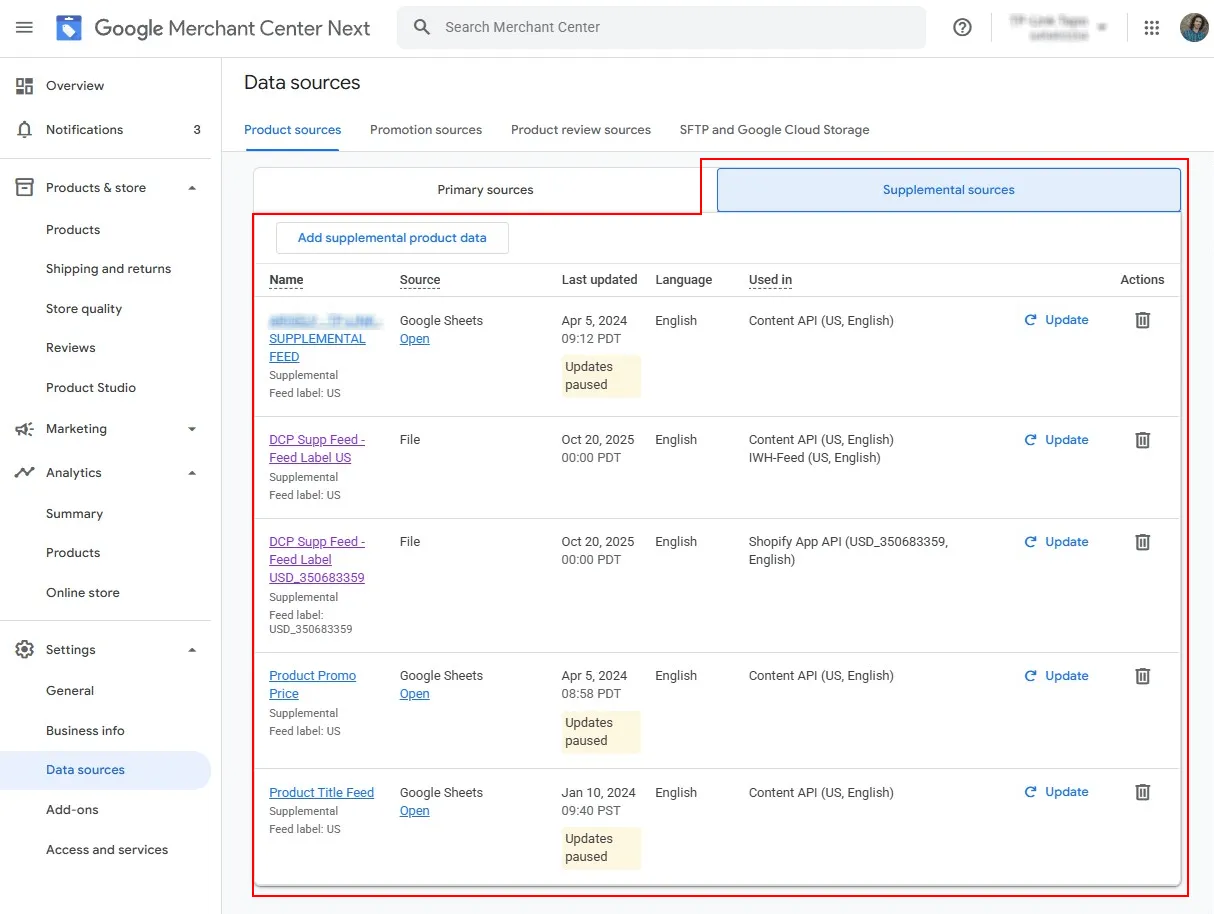Collapse the Settings sidebar section
Screen dimensions: 1214x914
[x=192, y=650]
